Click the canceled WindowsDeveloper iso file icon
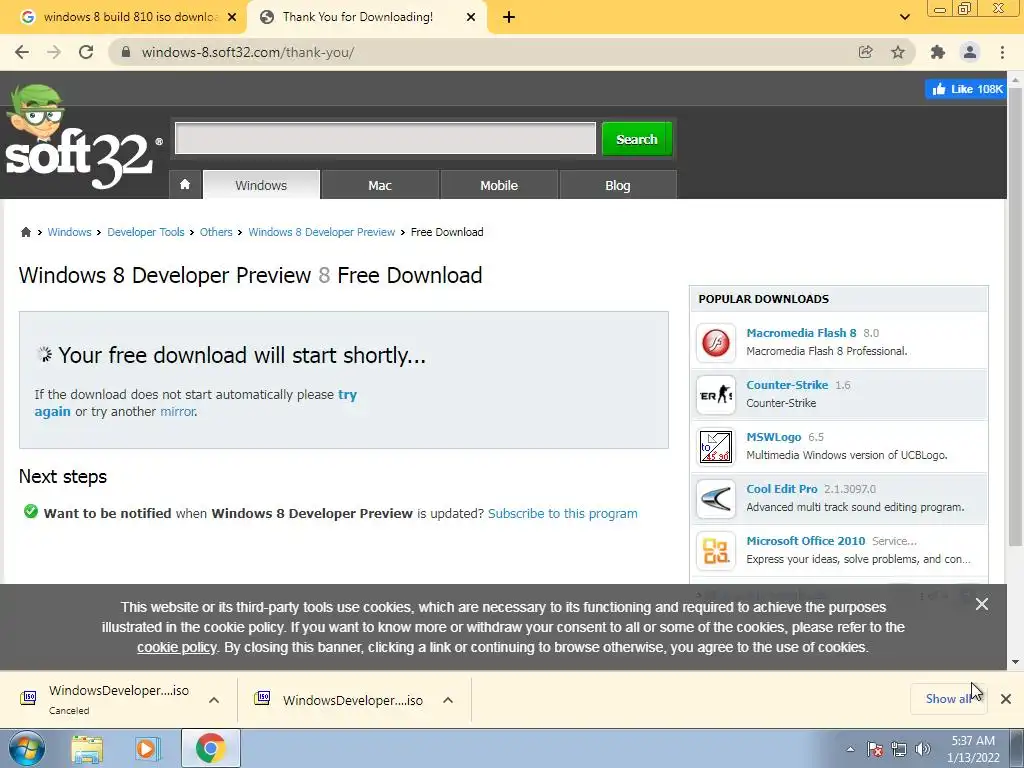This screenshot has width=1024, height=768. [28, 697]
